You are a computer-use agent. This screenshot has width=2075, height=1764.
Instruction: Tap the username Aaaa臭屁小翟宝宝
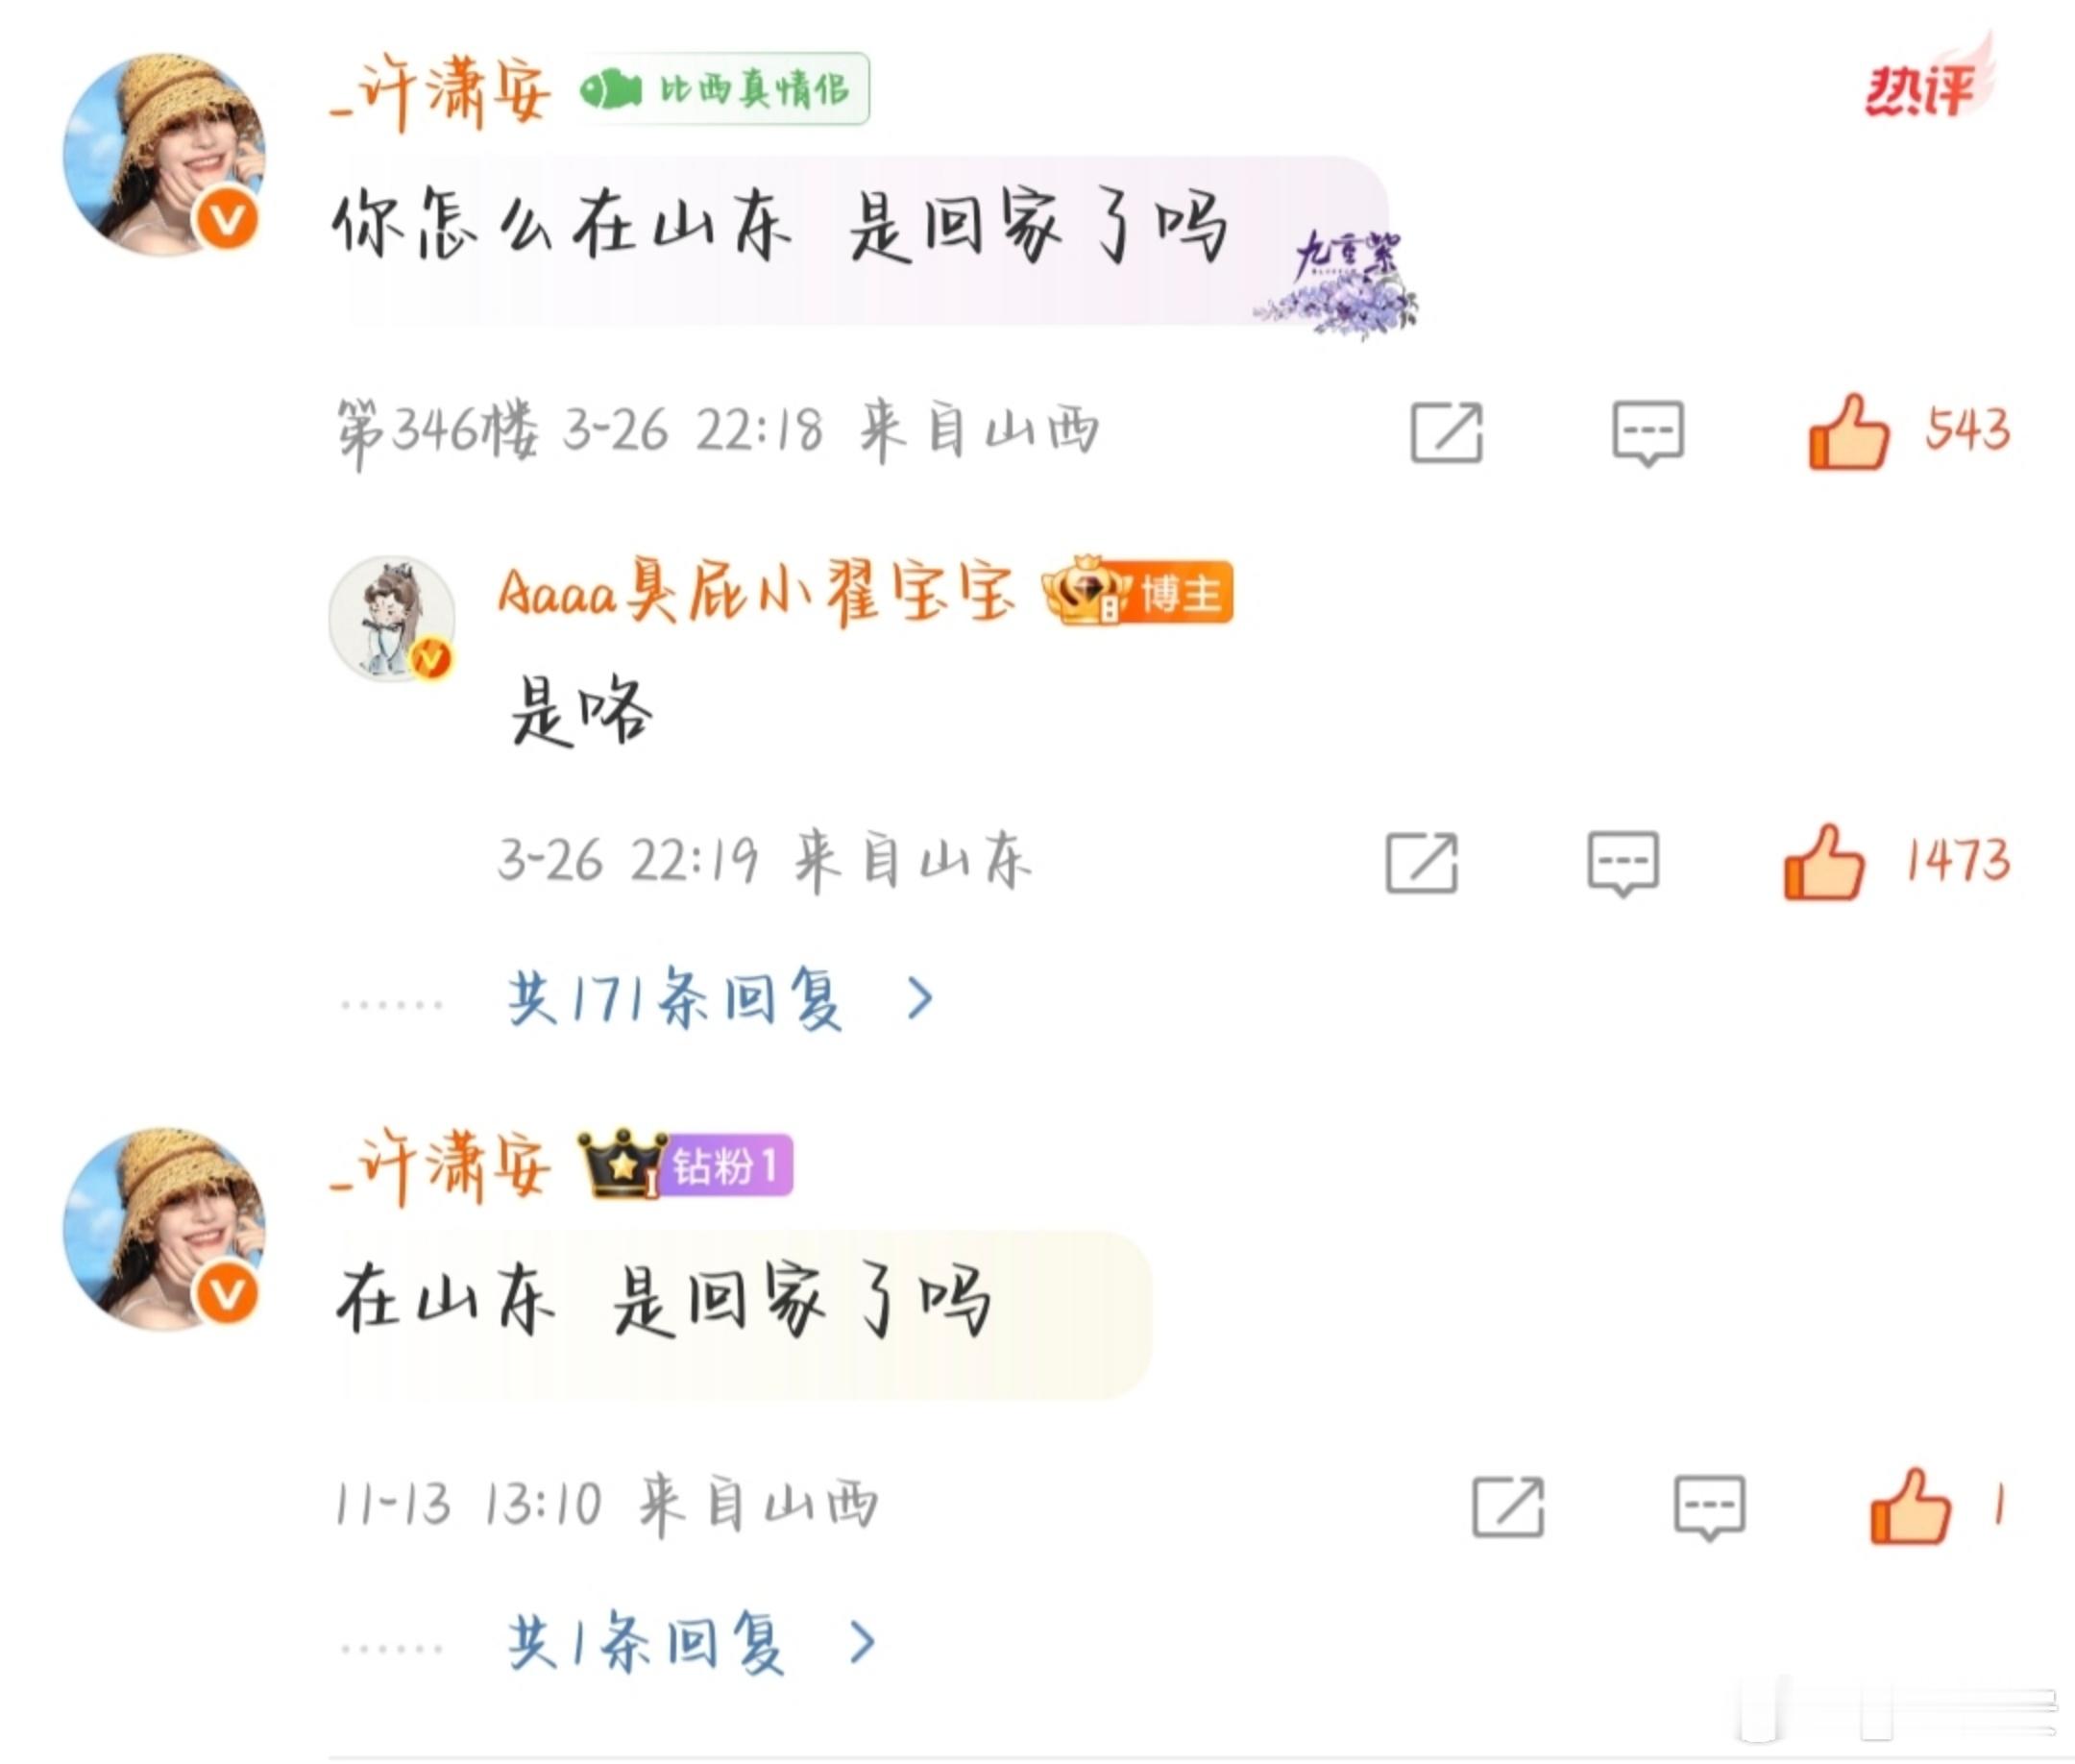[757, 592]
